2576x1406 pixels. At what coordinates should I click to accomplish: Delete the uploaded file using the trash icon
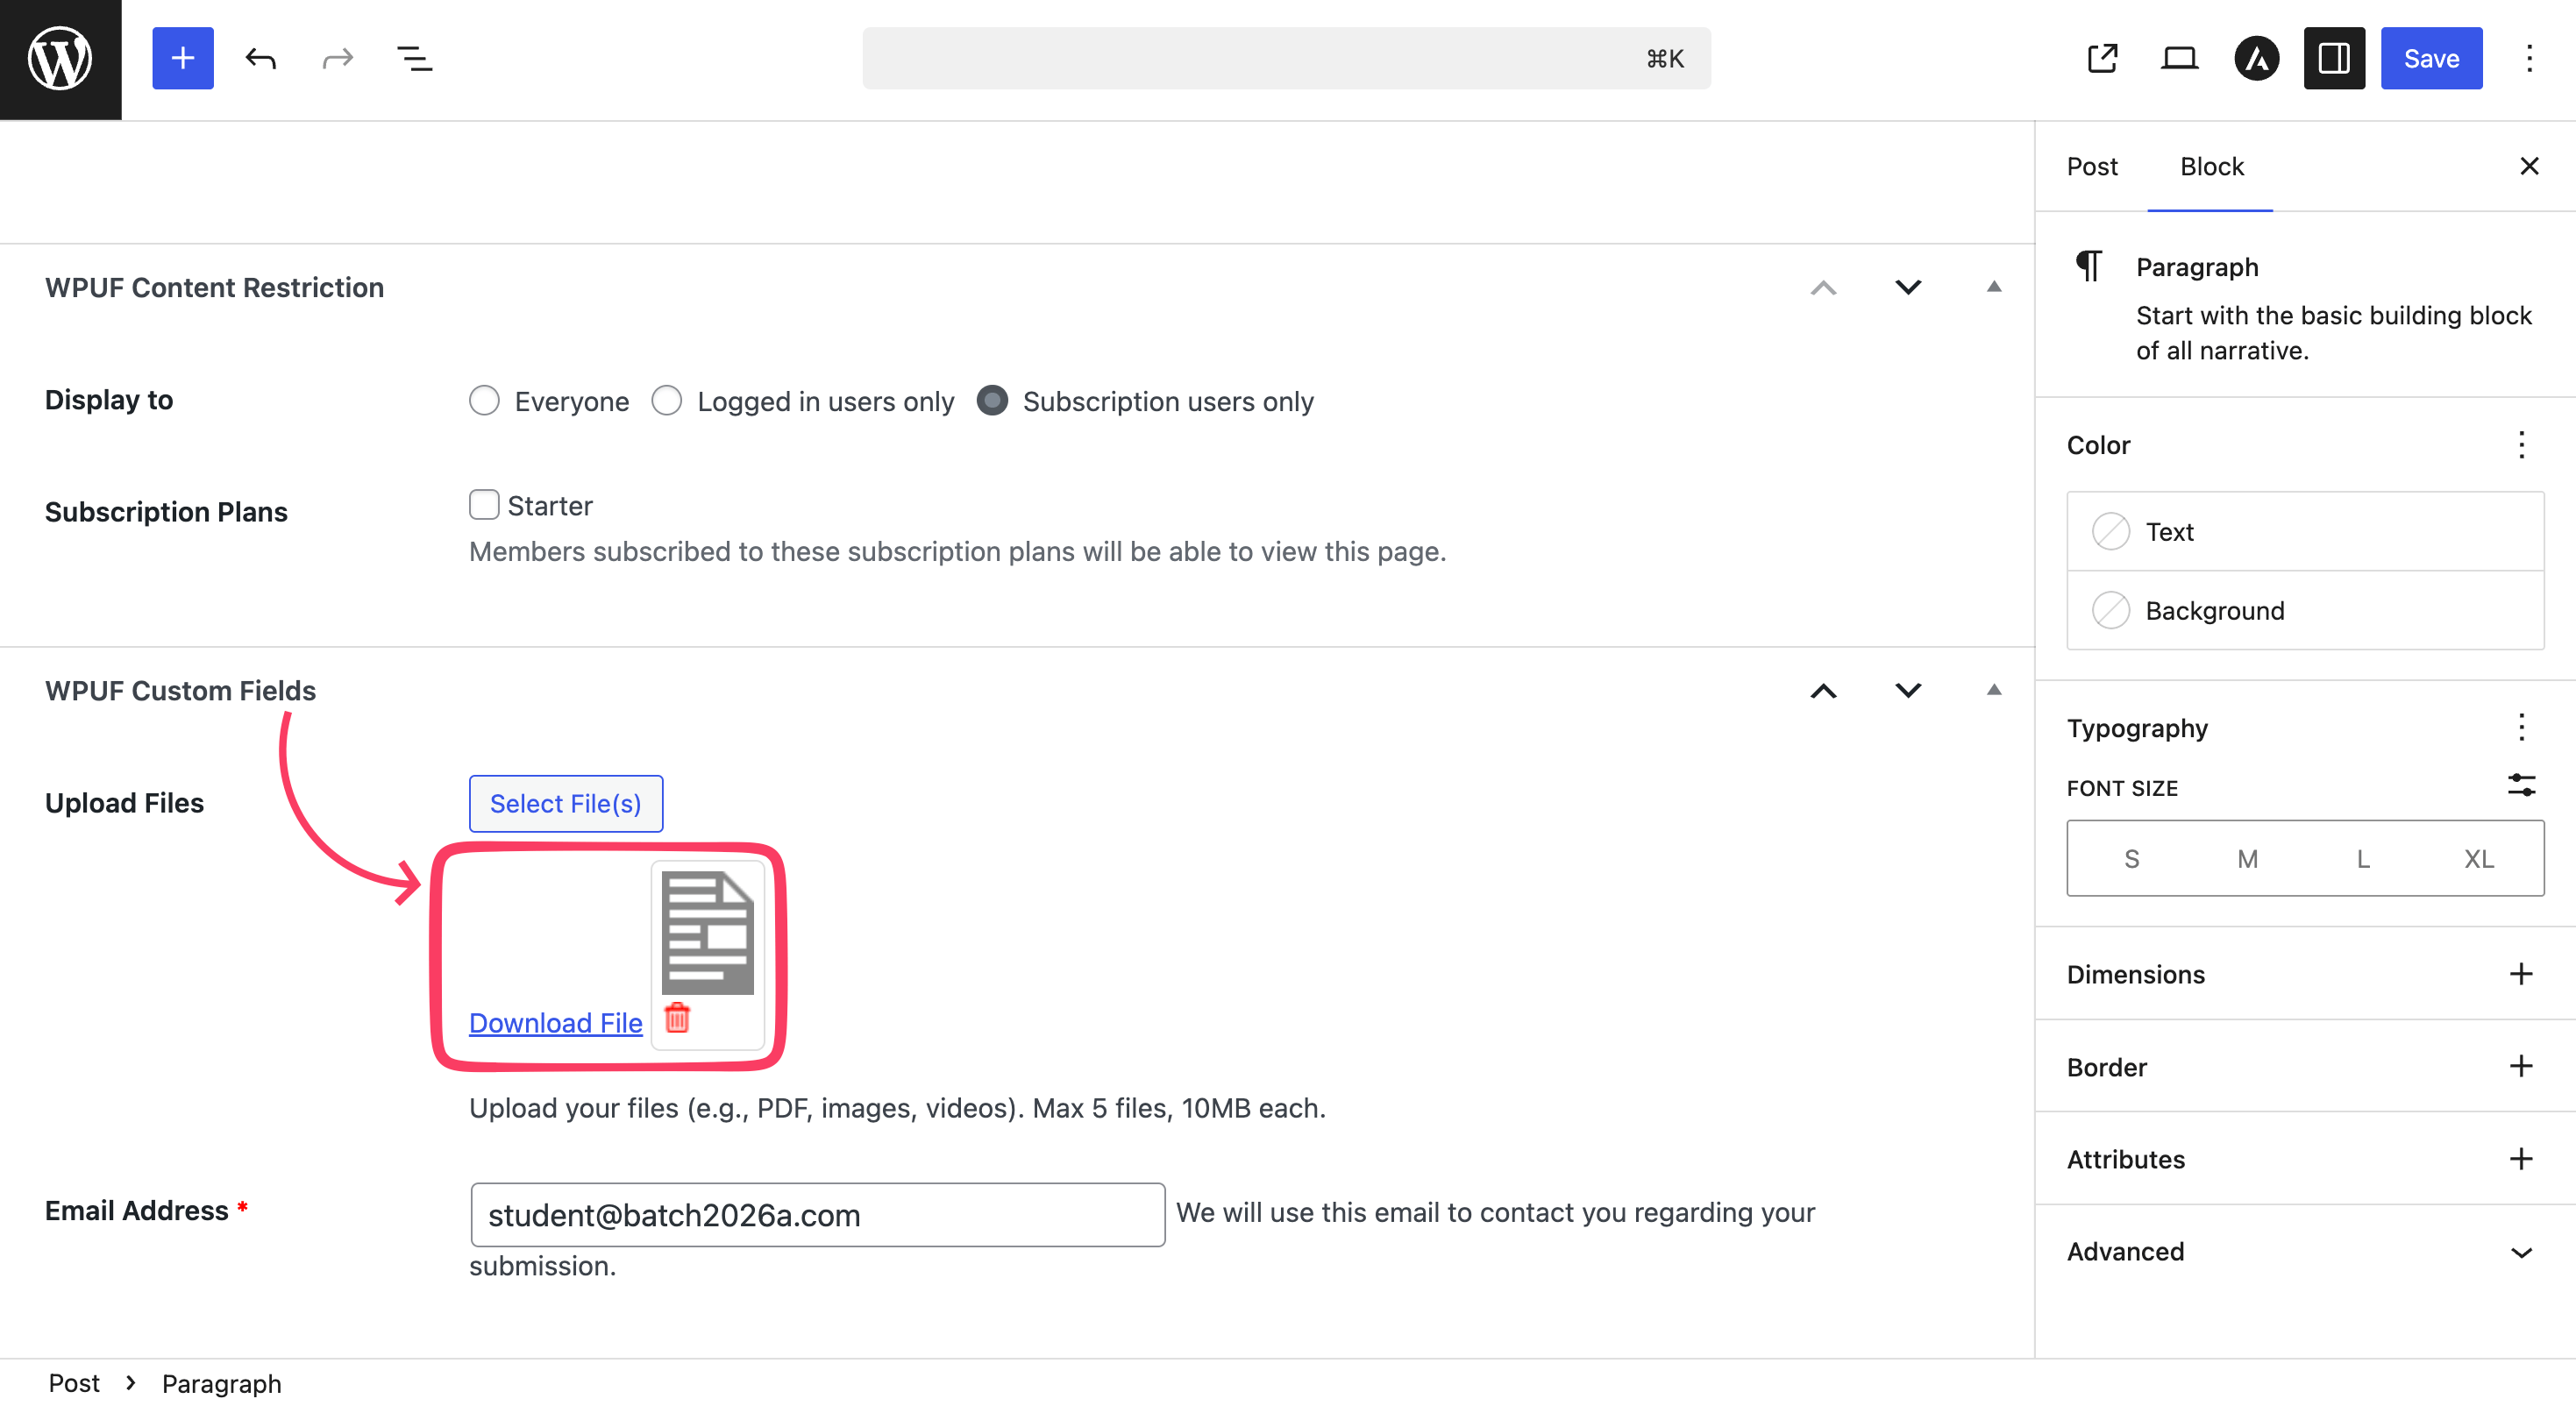coord(677,1020)
